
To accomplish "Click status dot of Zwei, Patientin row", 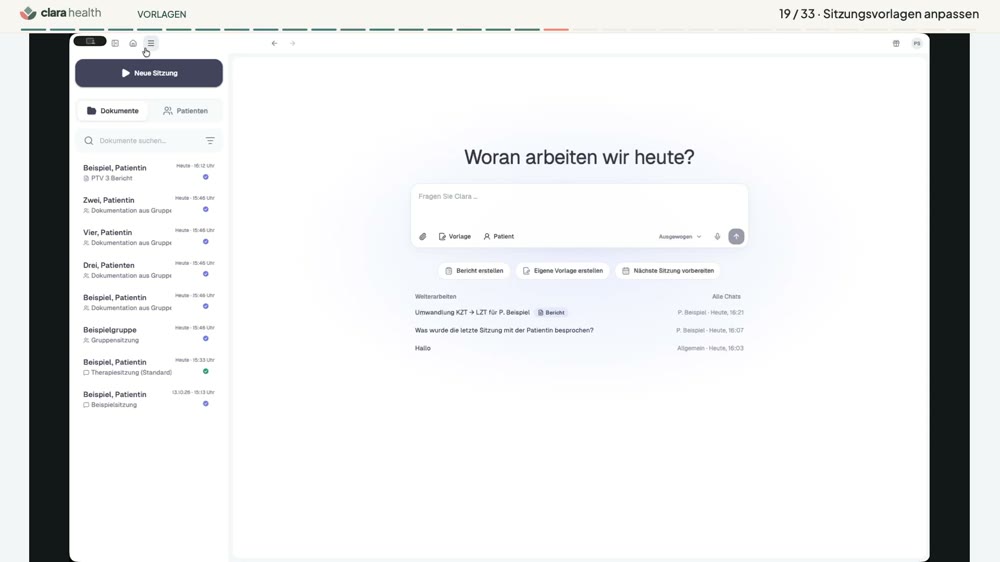I will (205, 209).
